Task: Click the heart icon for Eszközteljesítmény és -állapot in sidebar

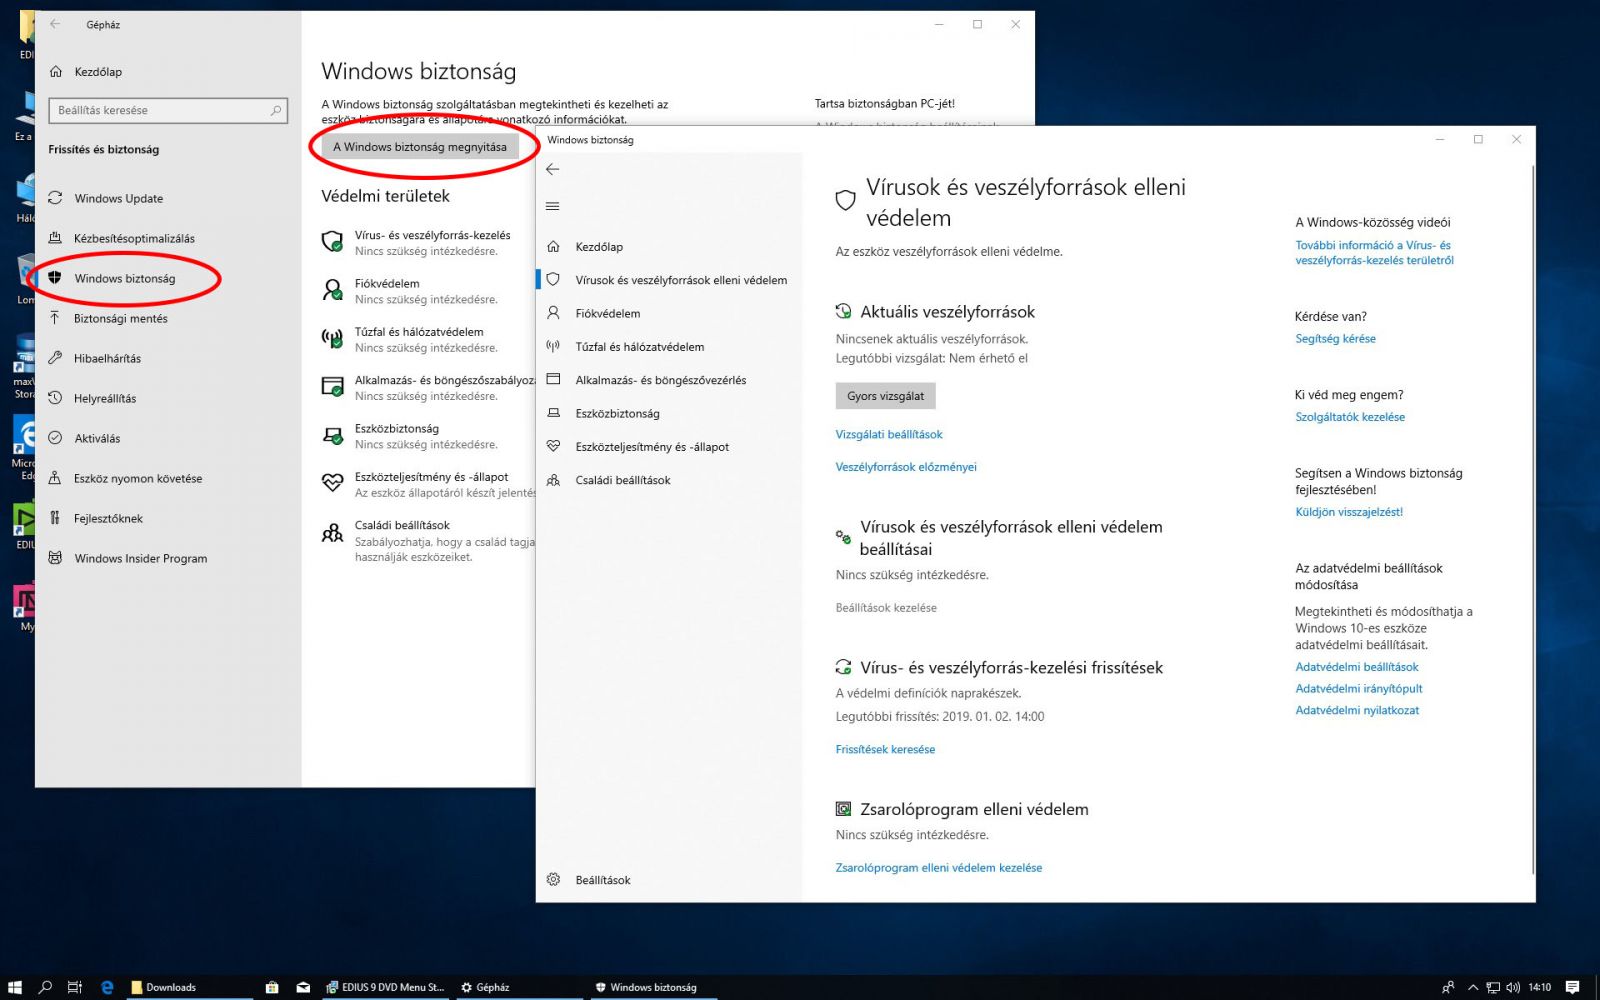Action: pyautogui.click(x=553, y=447)
